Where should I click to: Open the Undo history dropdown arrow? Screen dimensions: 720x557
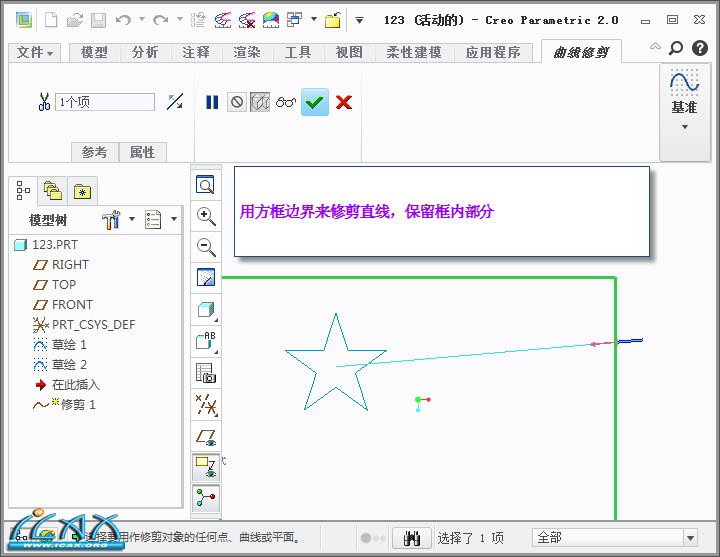click(142, 19)
